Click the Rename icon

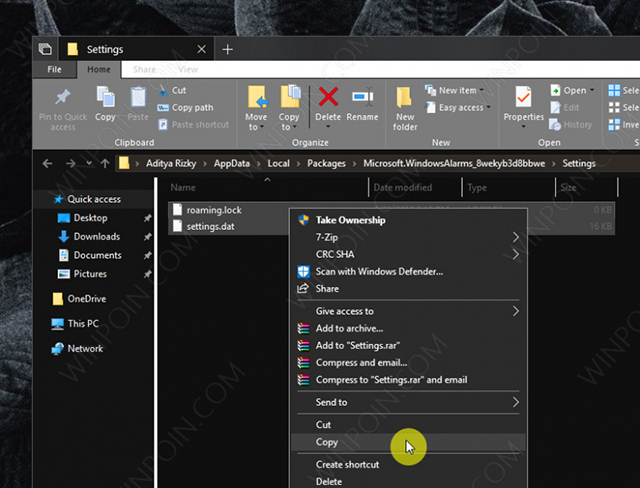point(362,97)
